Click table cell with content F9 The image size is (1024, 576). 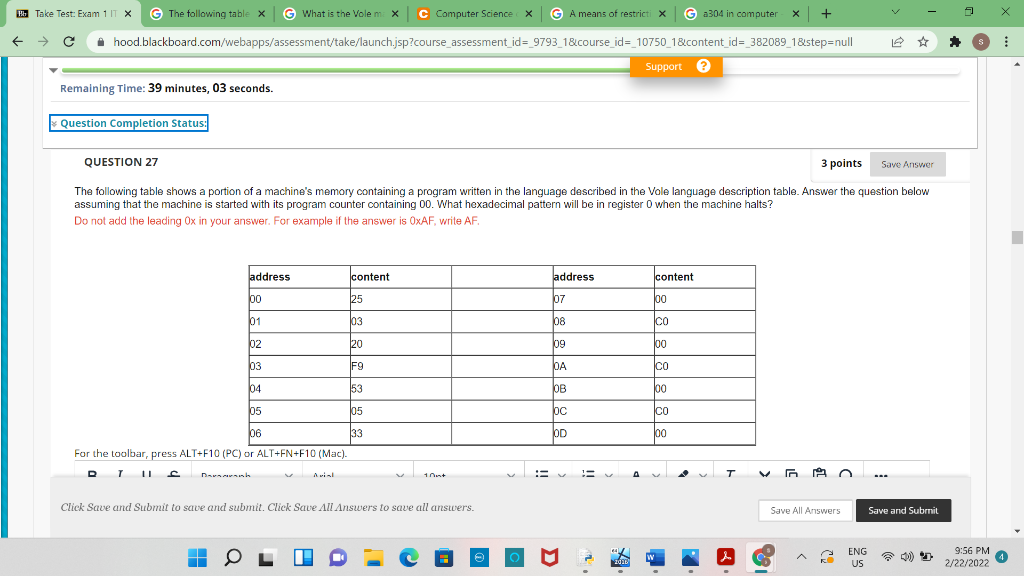400,366
